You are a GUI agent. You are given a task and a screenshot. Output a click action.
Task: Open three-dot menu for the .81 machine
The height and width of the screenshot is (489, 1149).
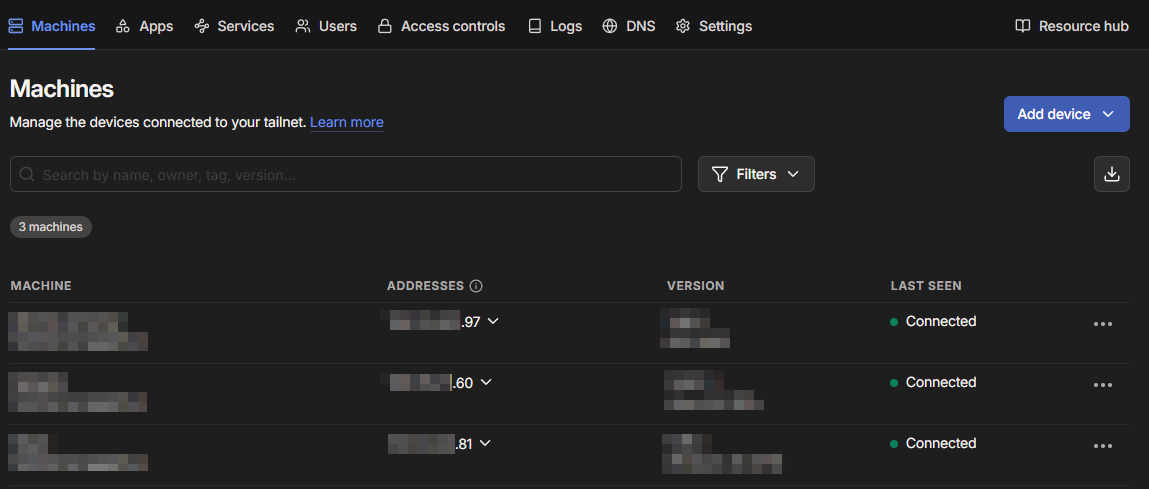1103,446
